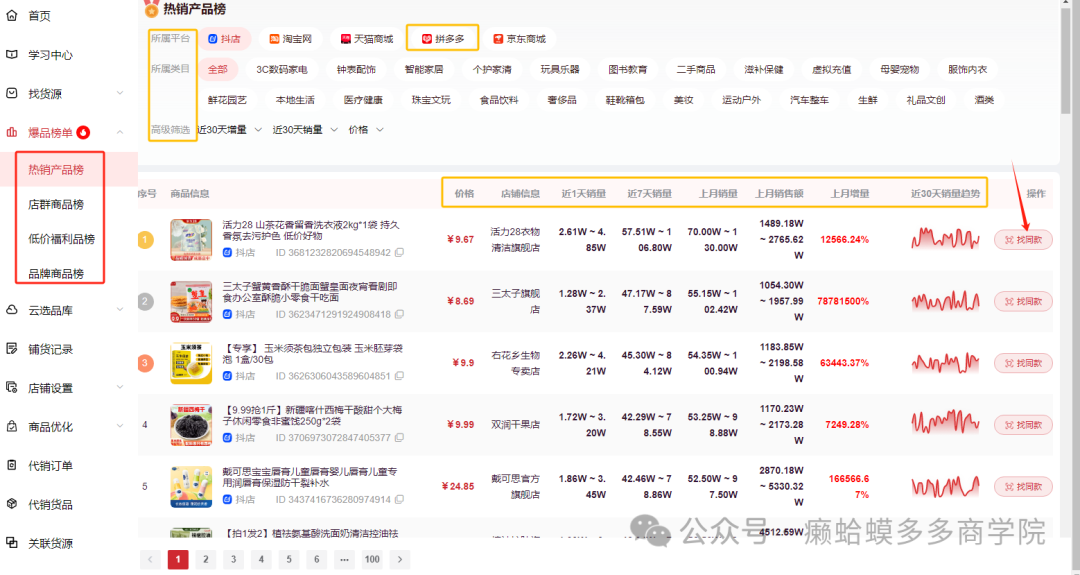Screen dimensions: 1080x575
Task: Click the 找货源 bag icon
Action: pos(12,93)
